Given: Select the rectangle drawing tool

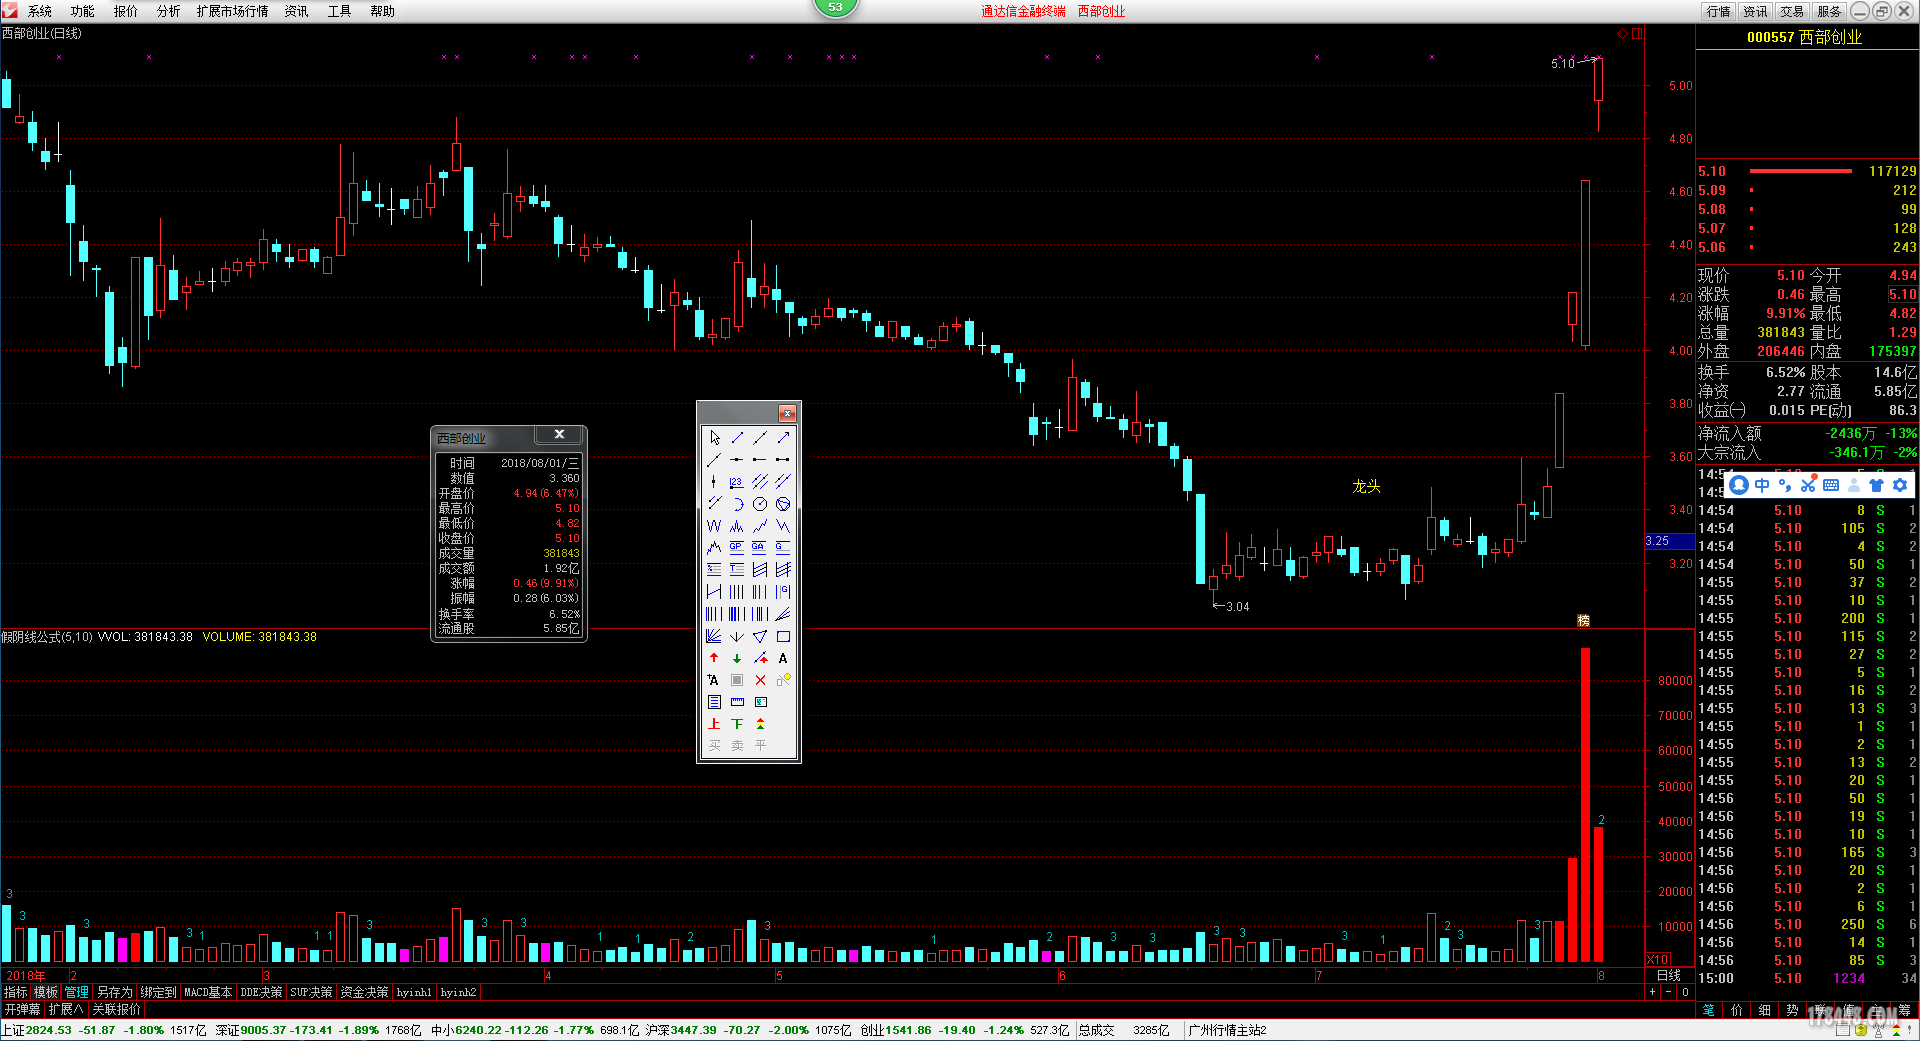Looking at the screenshot, I should click(x=783, y=636).
